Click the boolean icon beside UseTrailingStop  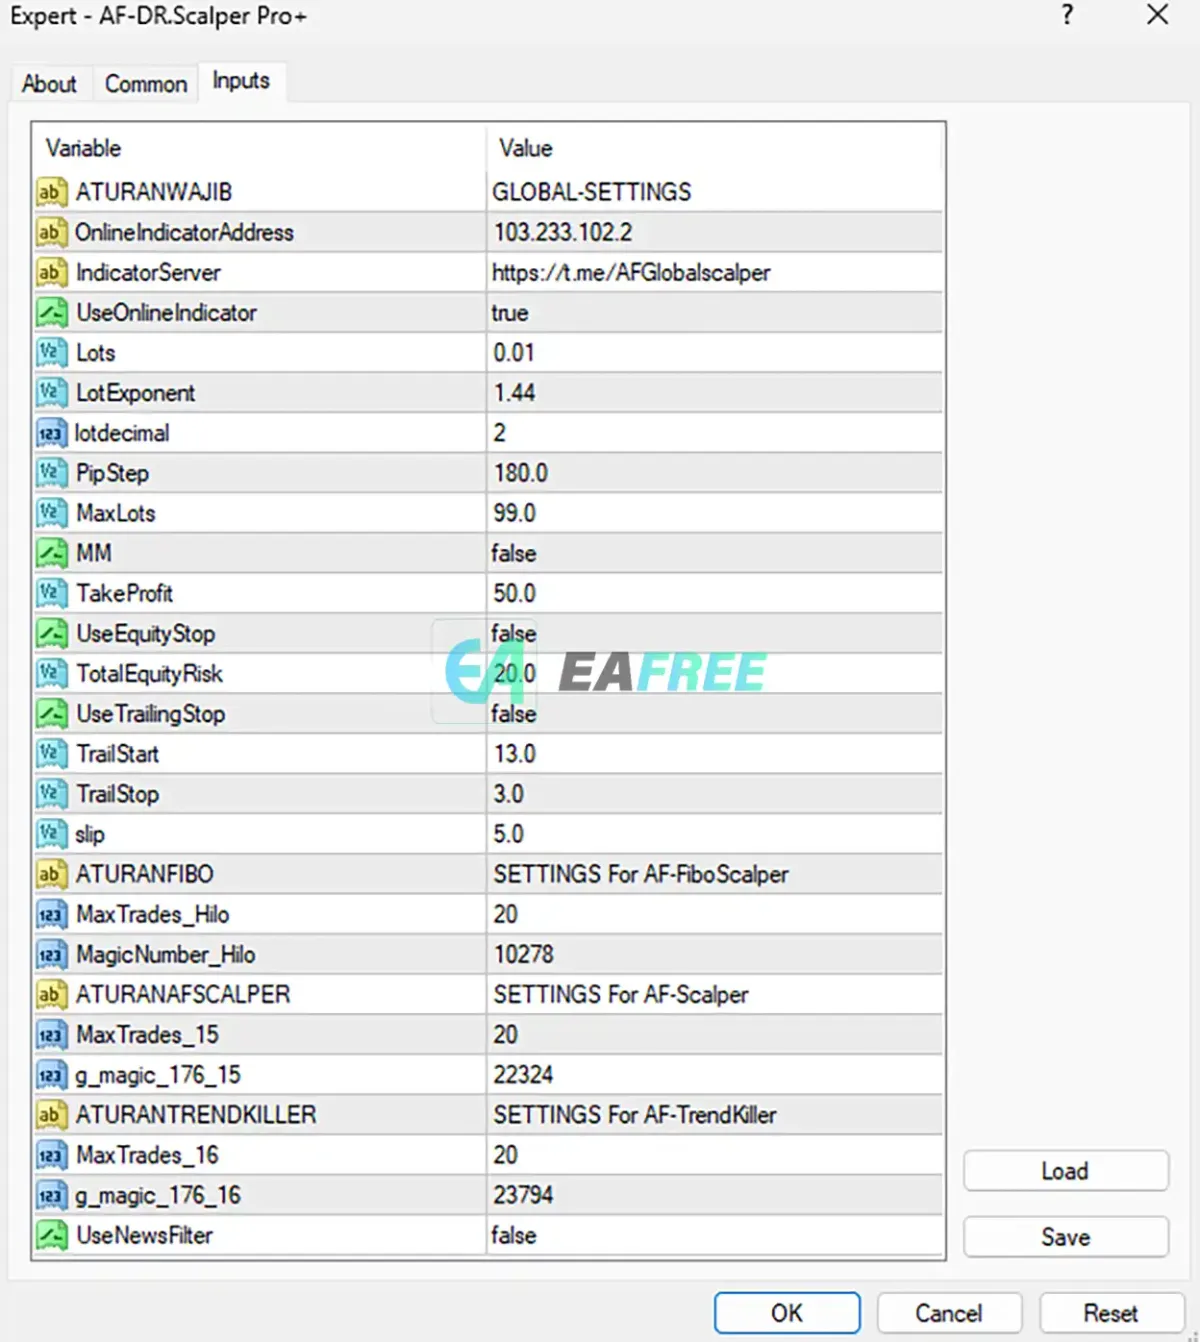51,713
